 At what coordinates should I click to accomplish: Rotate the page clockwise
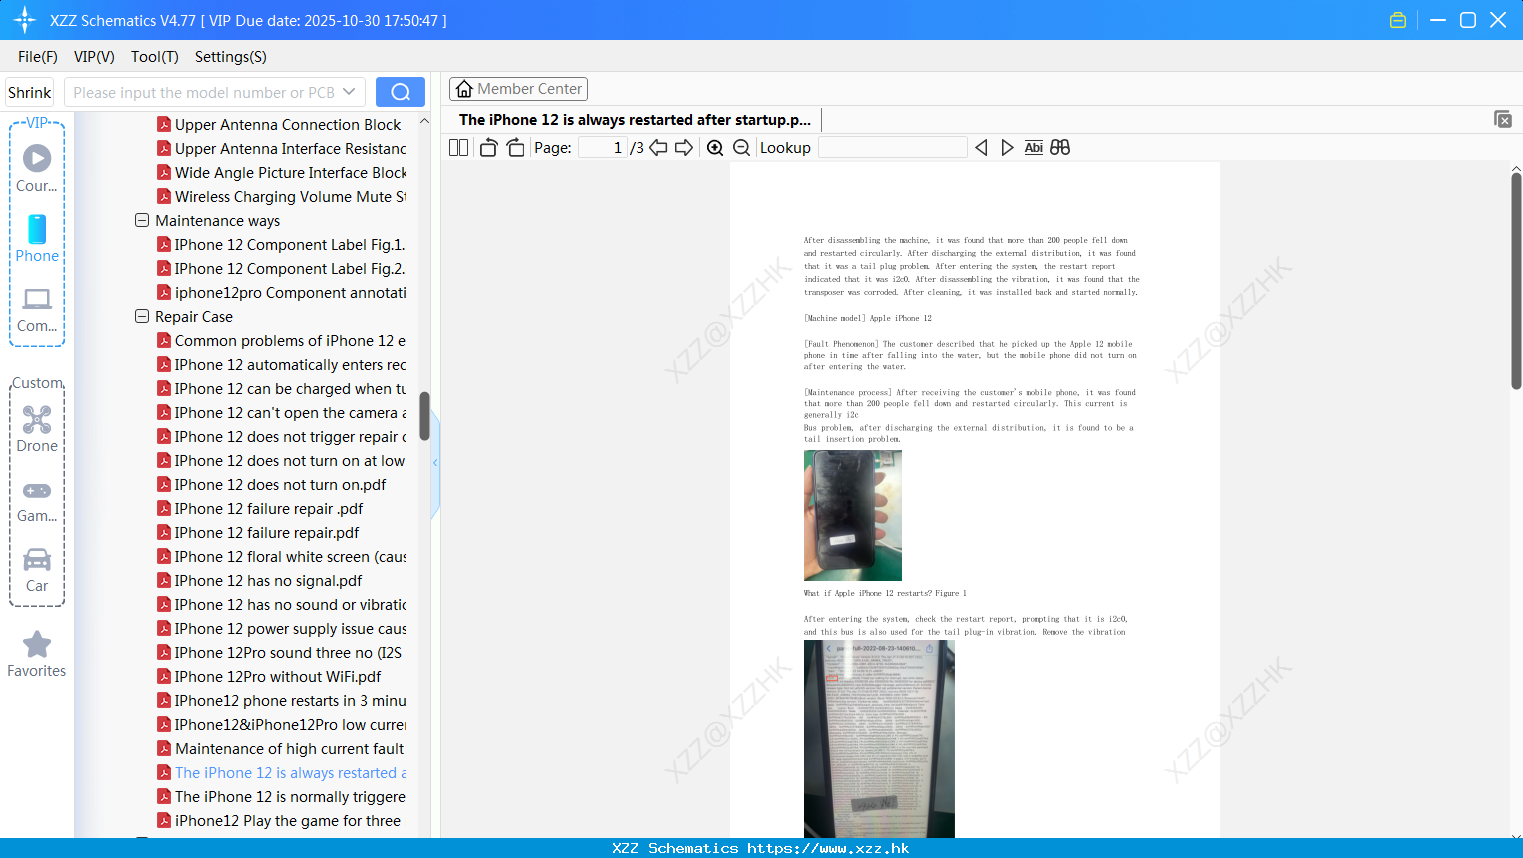coord(515,147)
